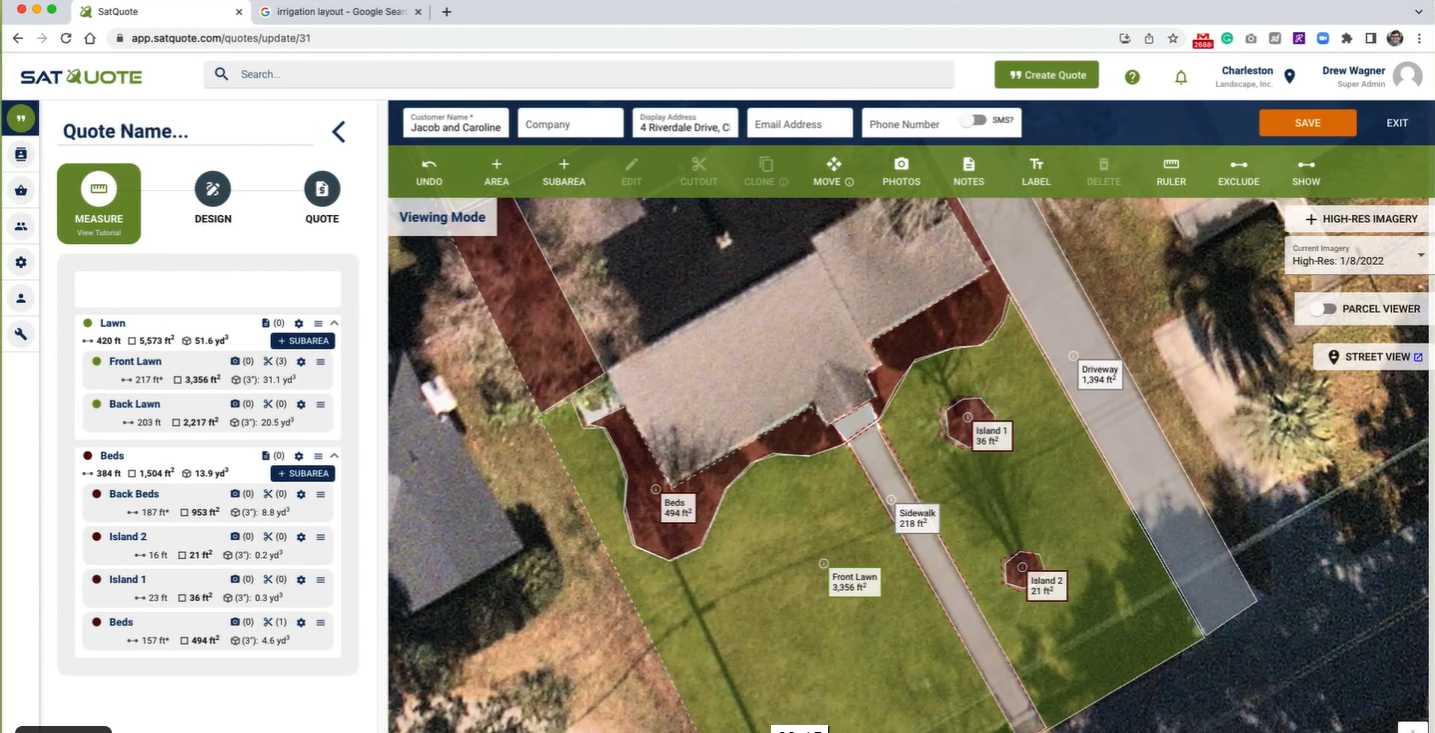Click the Driveway label on the map
Screen dimensions: 1435x733
[1099, 374]
